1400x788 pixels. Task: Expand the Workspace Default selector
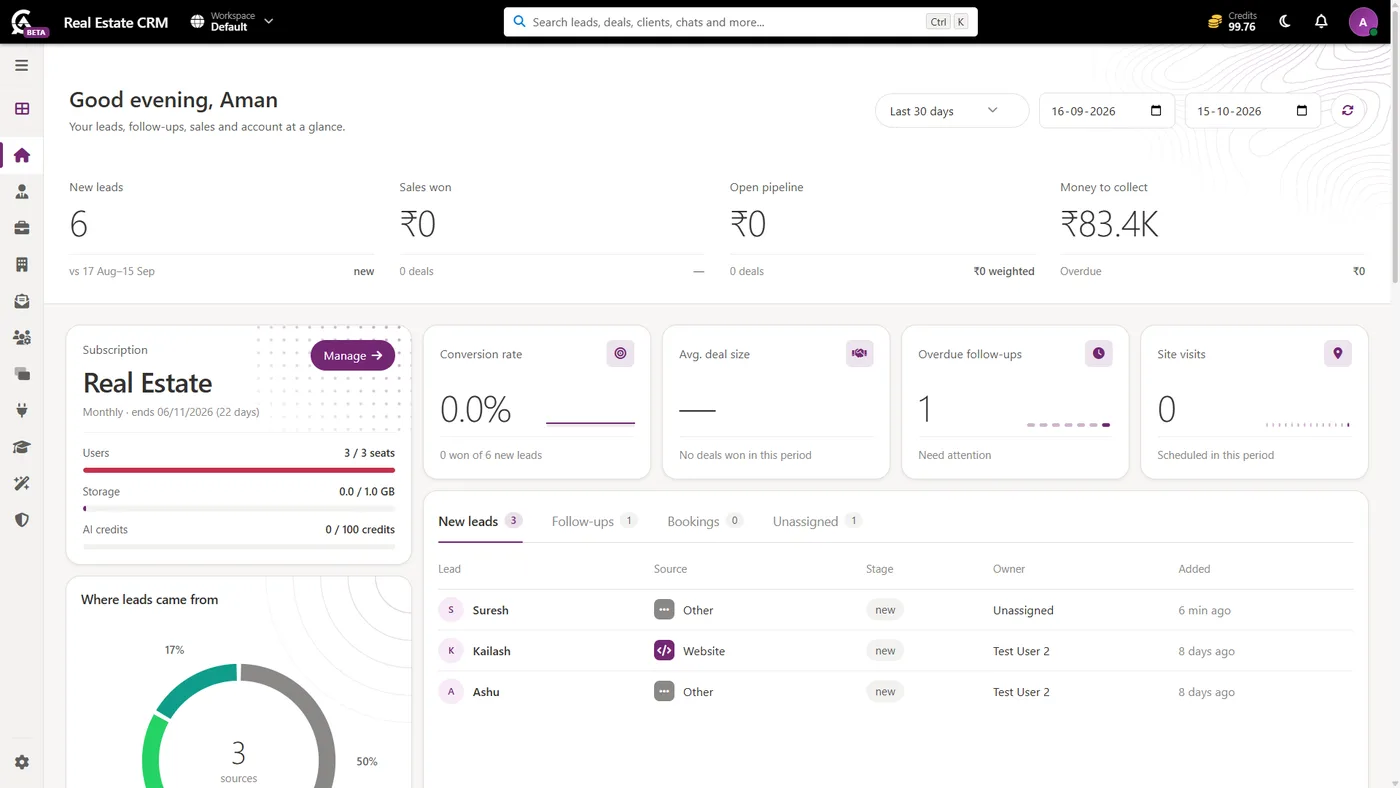tap(232, 21)
